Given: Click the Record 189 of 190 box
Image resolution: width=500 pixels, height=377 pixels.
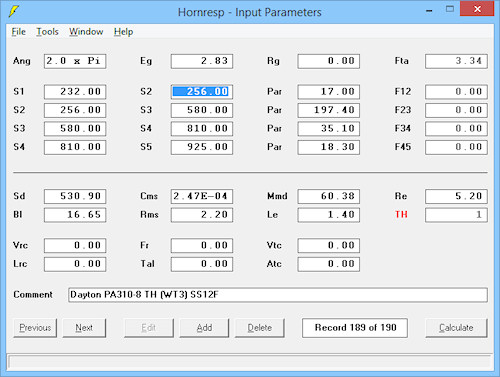Looking at the screenshot, I should (355, 328).
